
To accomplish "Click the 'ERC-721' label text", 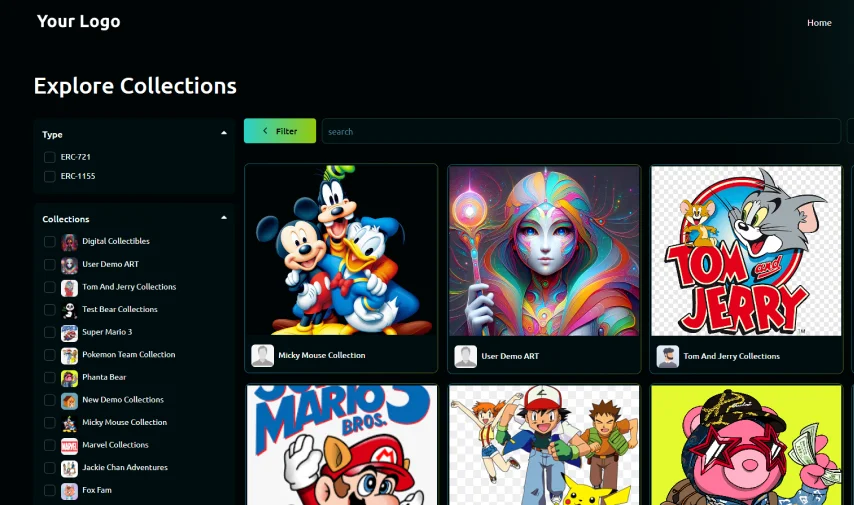I will click(76, 157).
